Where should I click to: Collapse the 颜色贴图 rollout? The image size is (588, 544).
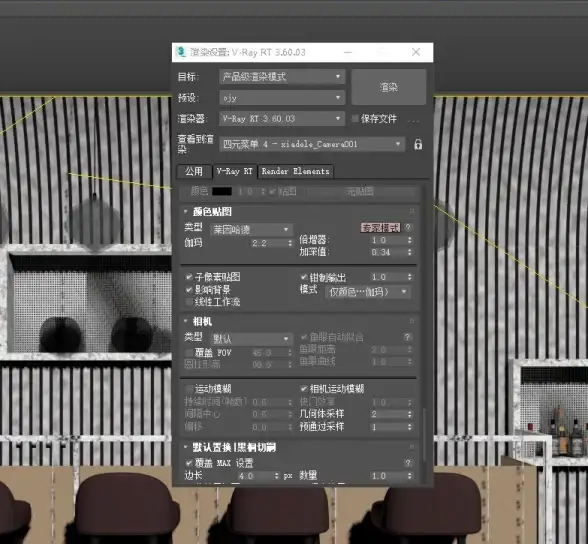click(186, 211)
